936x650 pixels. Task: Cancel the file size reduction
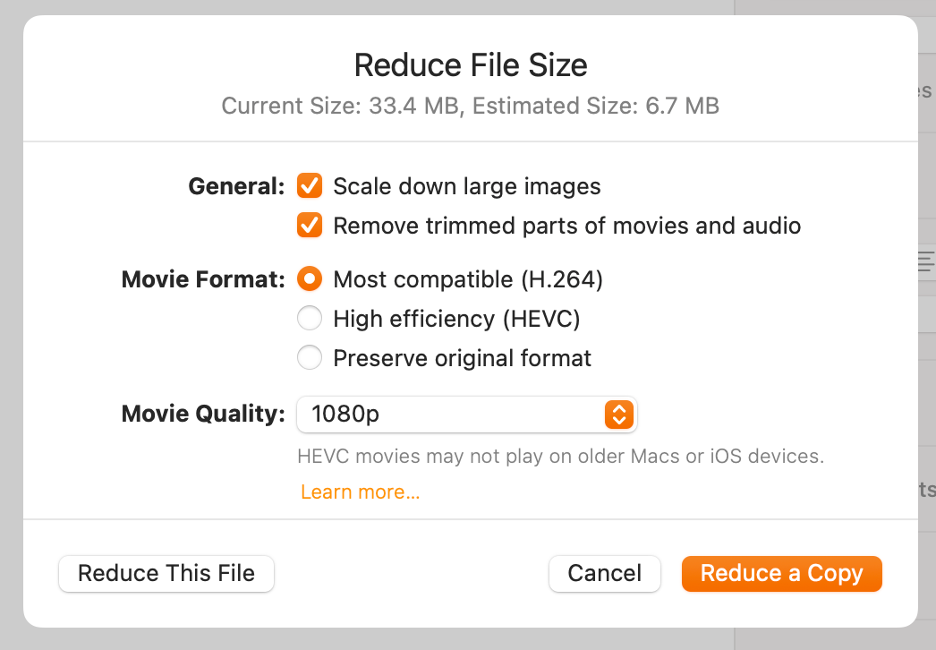(604, 573)
